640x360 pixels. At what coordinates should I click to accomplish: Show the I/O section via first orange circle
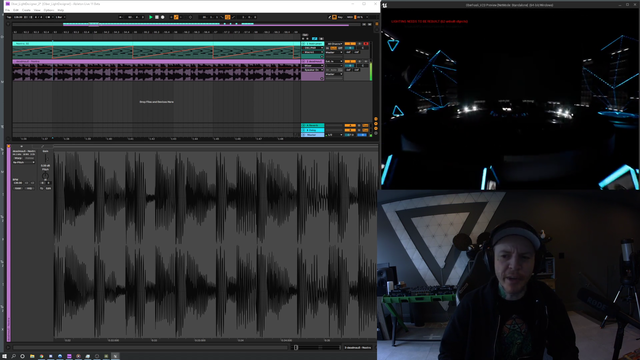(376, 119)
